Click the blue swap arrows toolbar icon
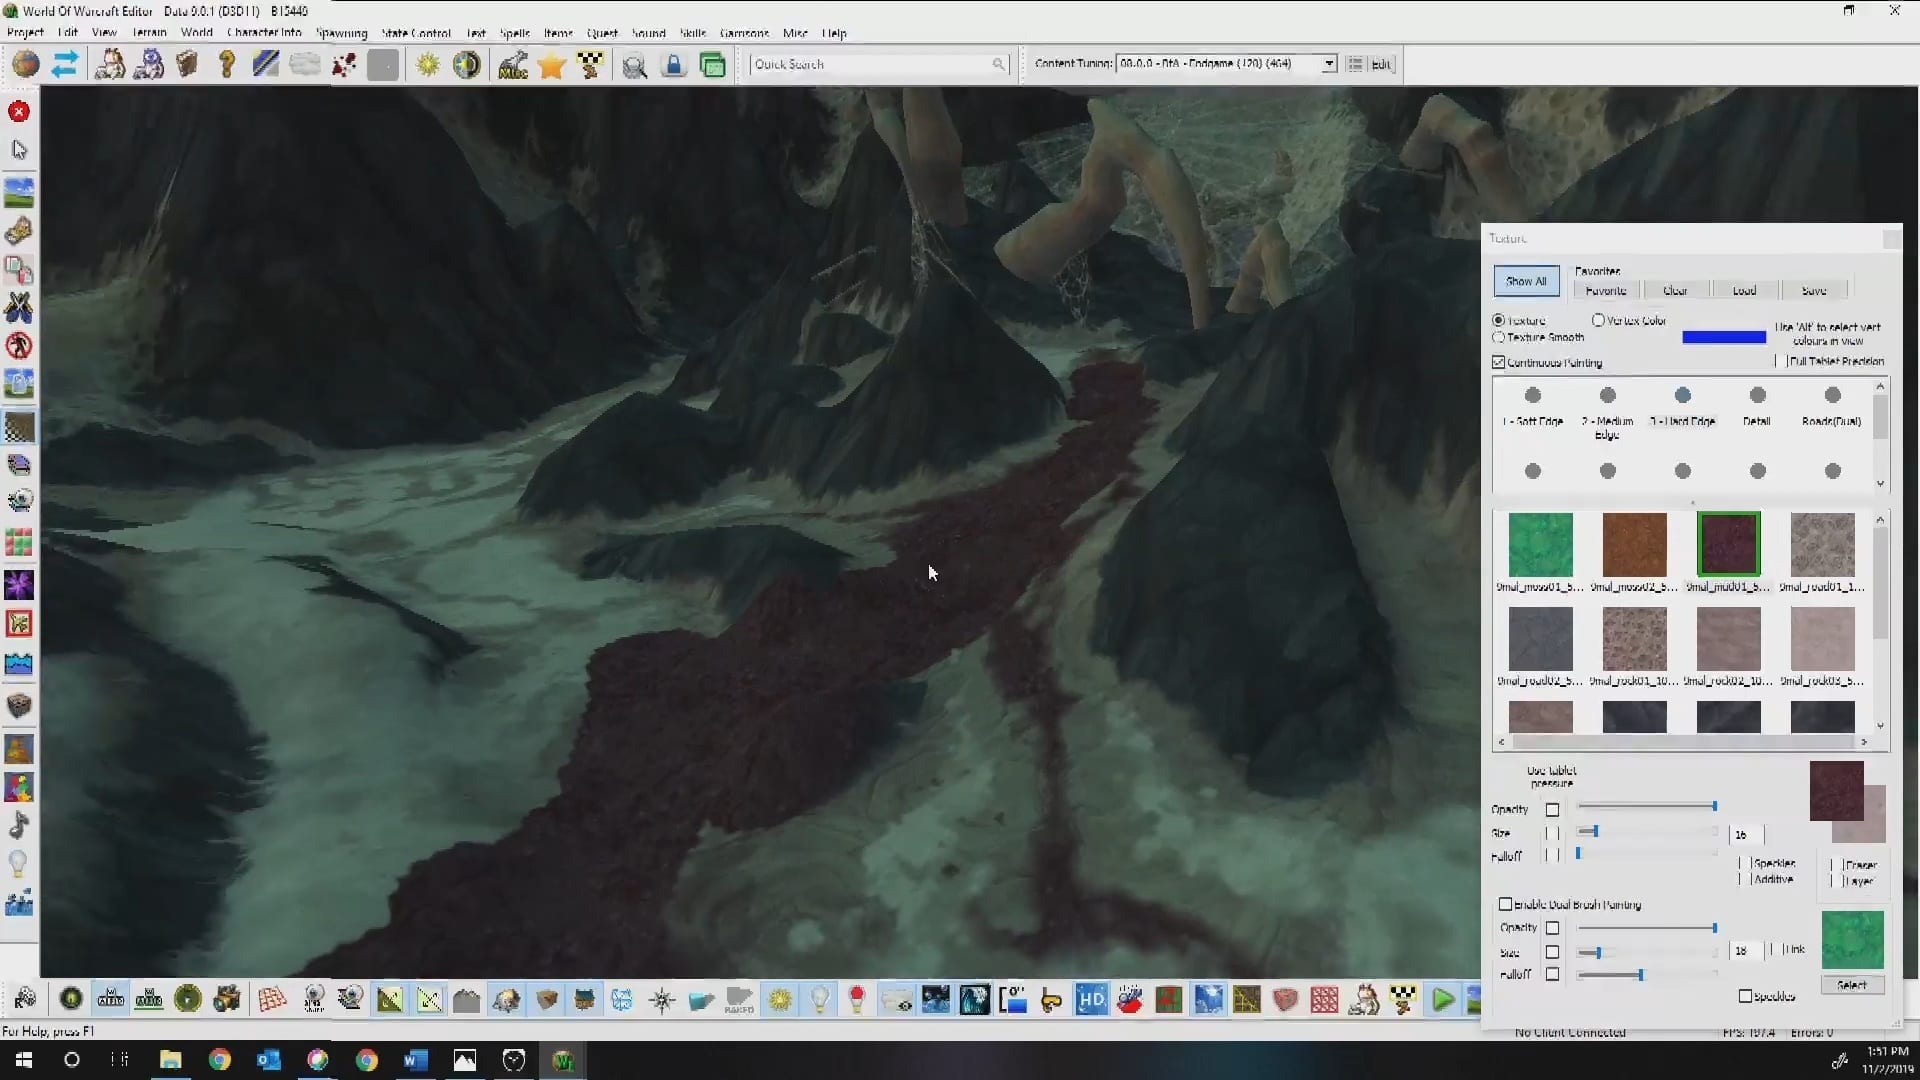Viewport: 1920px width, 1080px height. click(65, 65)
